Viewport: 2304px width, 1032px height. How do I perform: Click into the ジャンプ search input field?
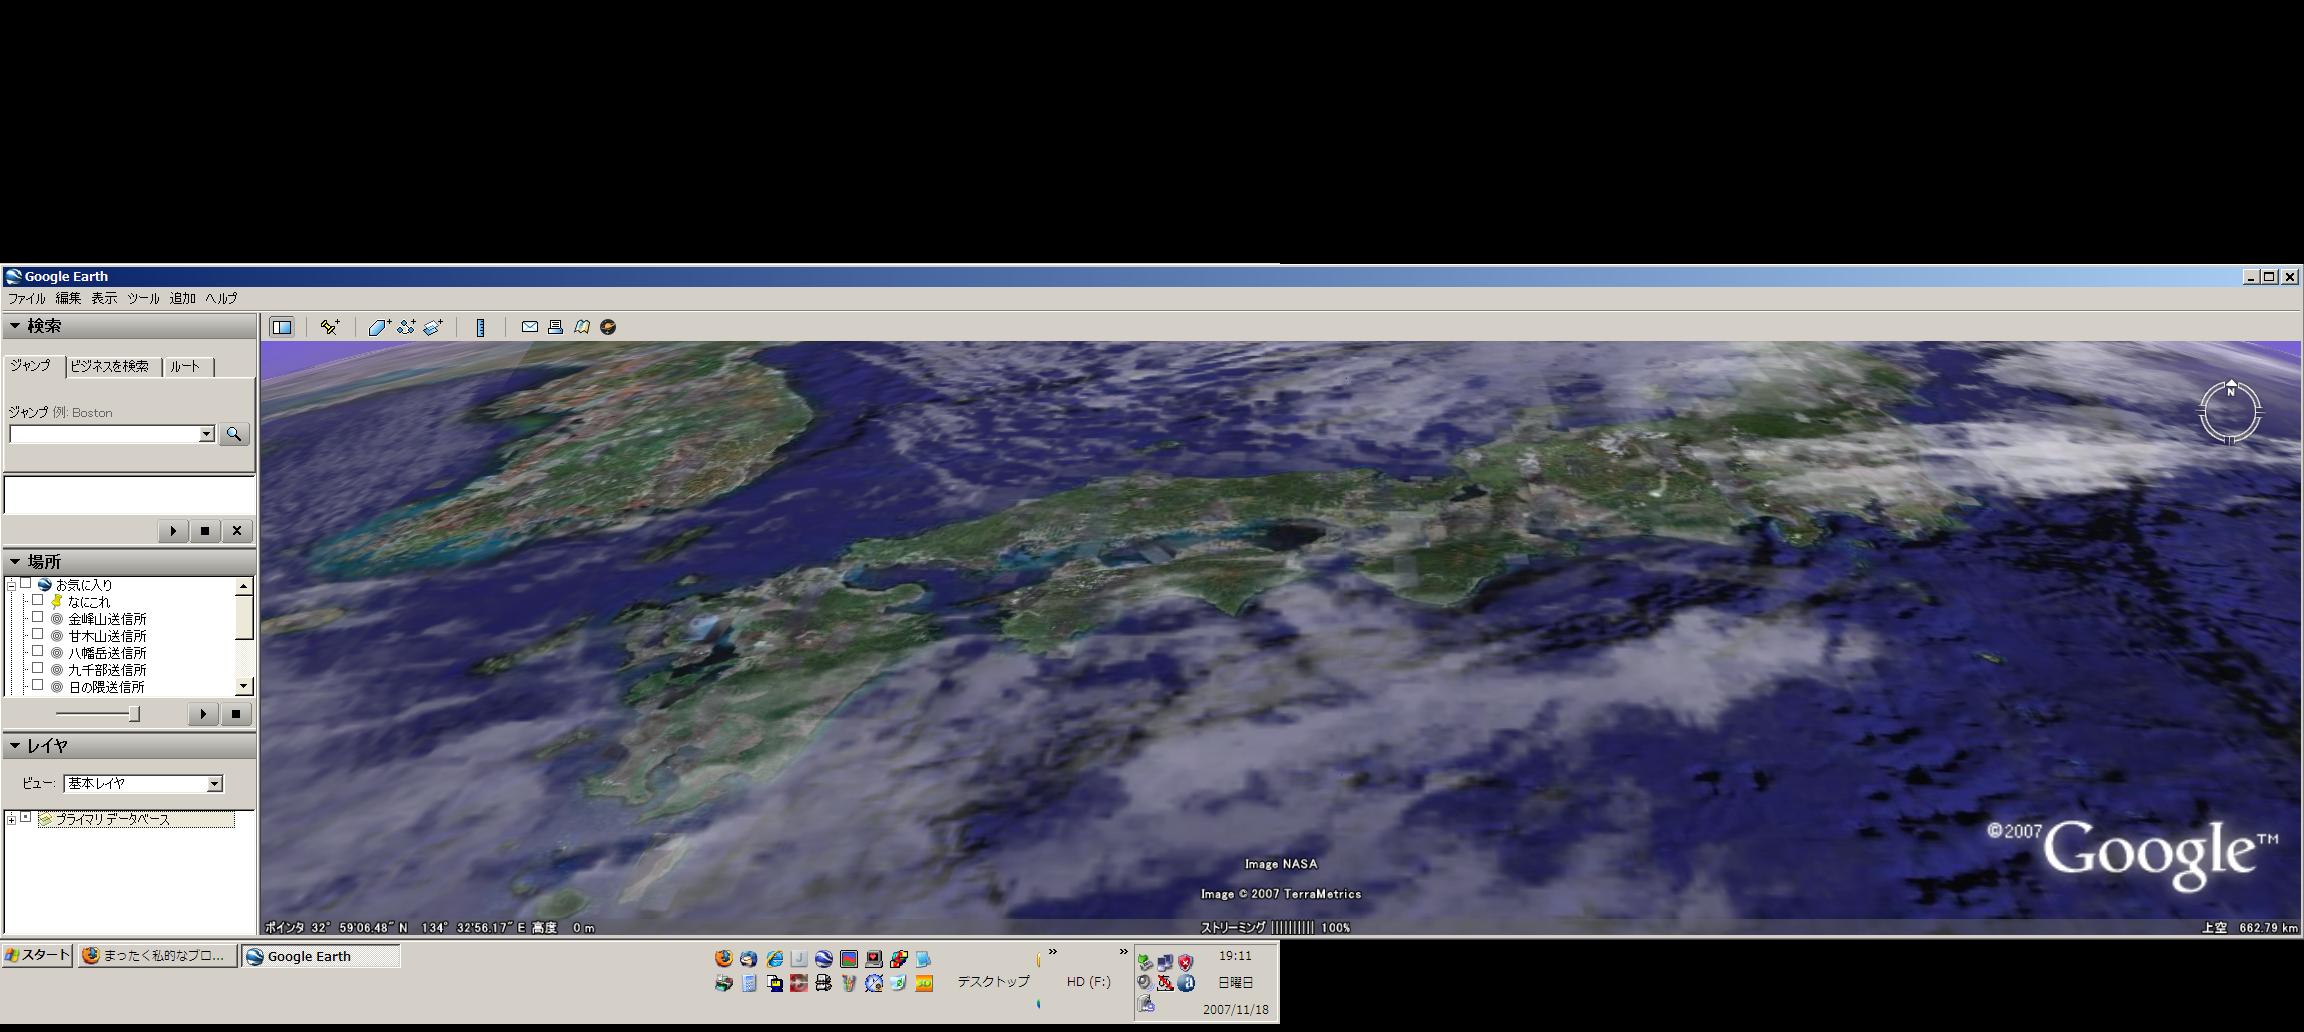coord(104,434)
